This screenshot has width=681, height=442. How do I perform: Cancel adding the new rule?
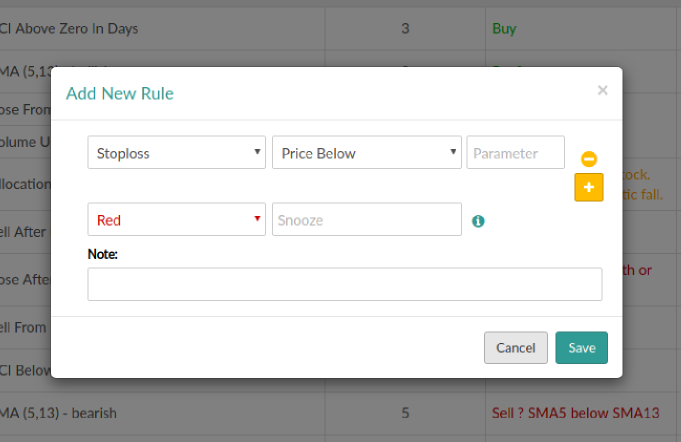pyautogui.click(x=516, y=348)
